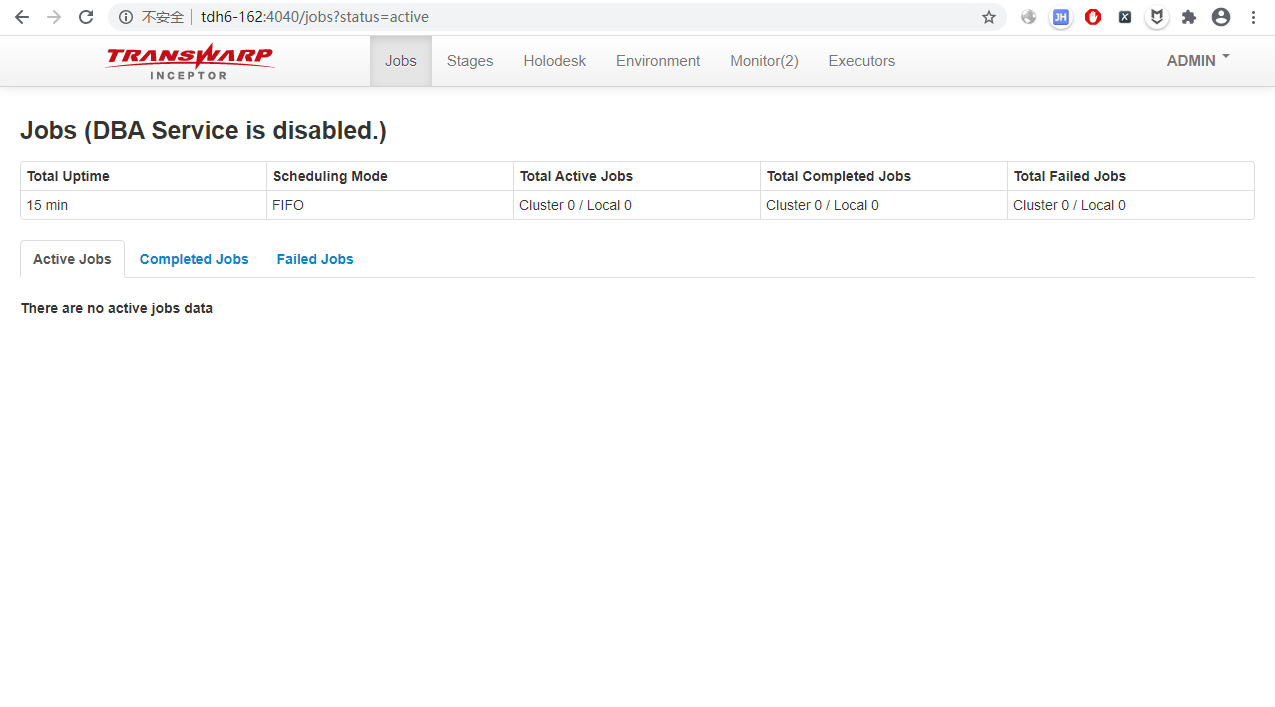The image size is (1275, 707).
Task: Click the site information icon in the address bar
Action: [126, 17]
